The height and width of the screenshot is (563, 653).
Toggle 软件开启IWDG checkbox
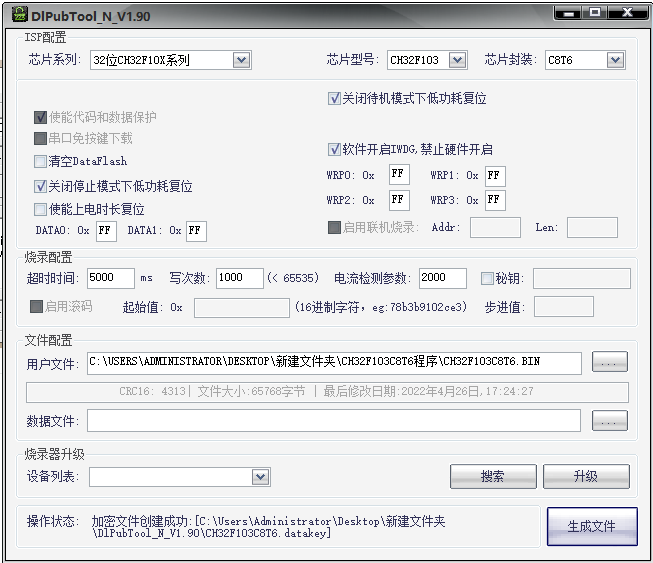(x=335, y=149)
